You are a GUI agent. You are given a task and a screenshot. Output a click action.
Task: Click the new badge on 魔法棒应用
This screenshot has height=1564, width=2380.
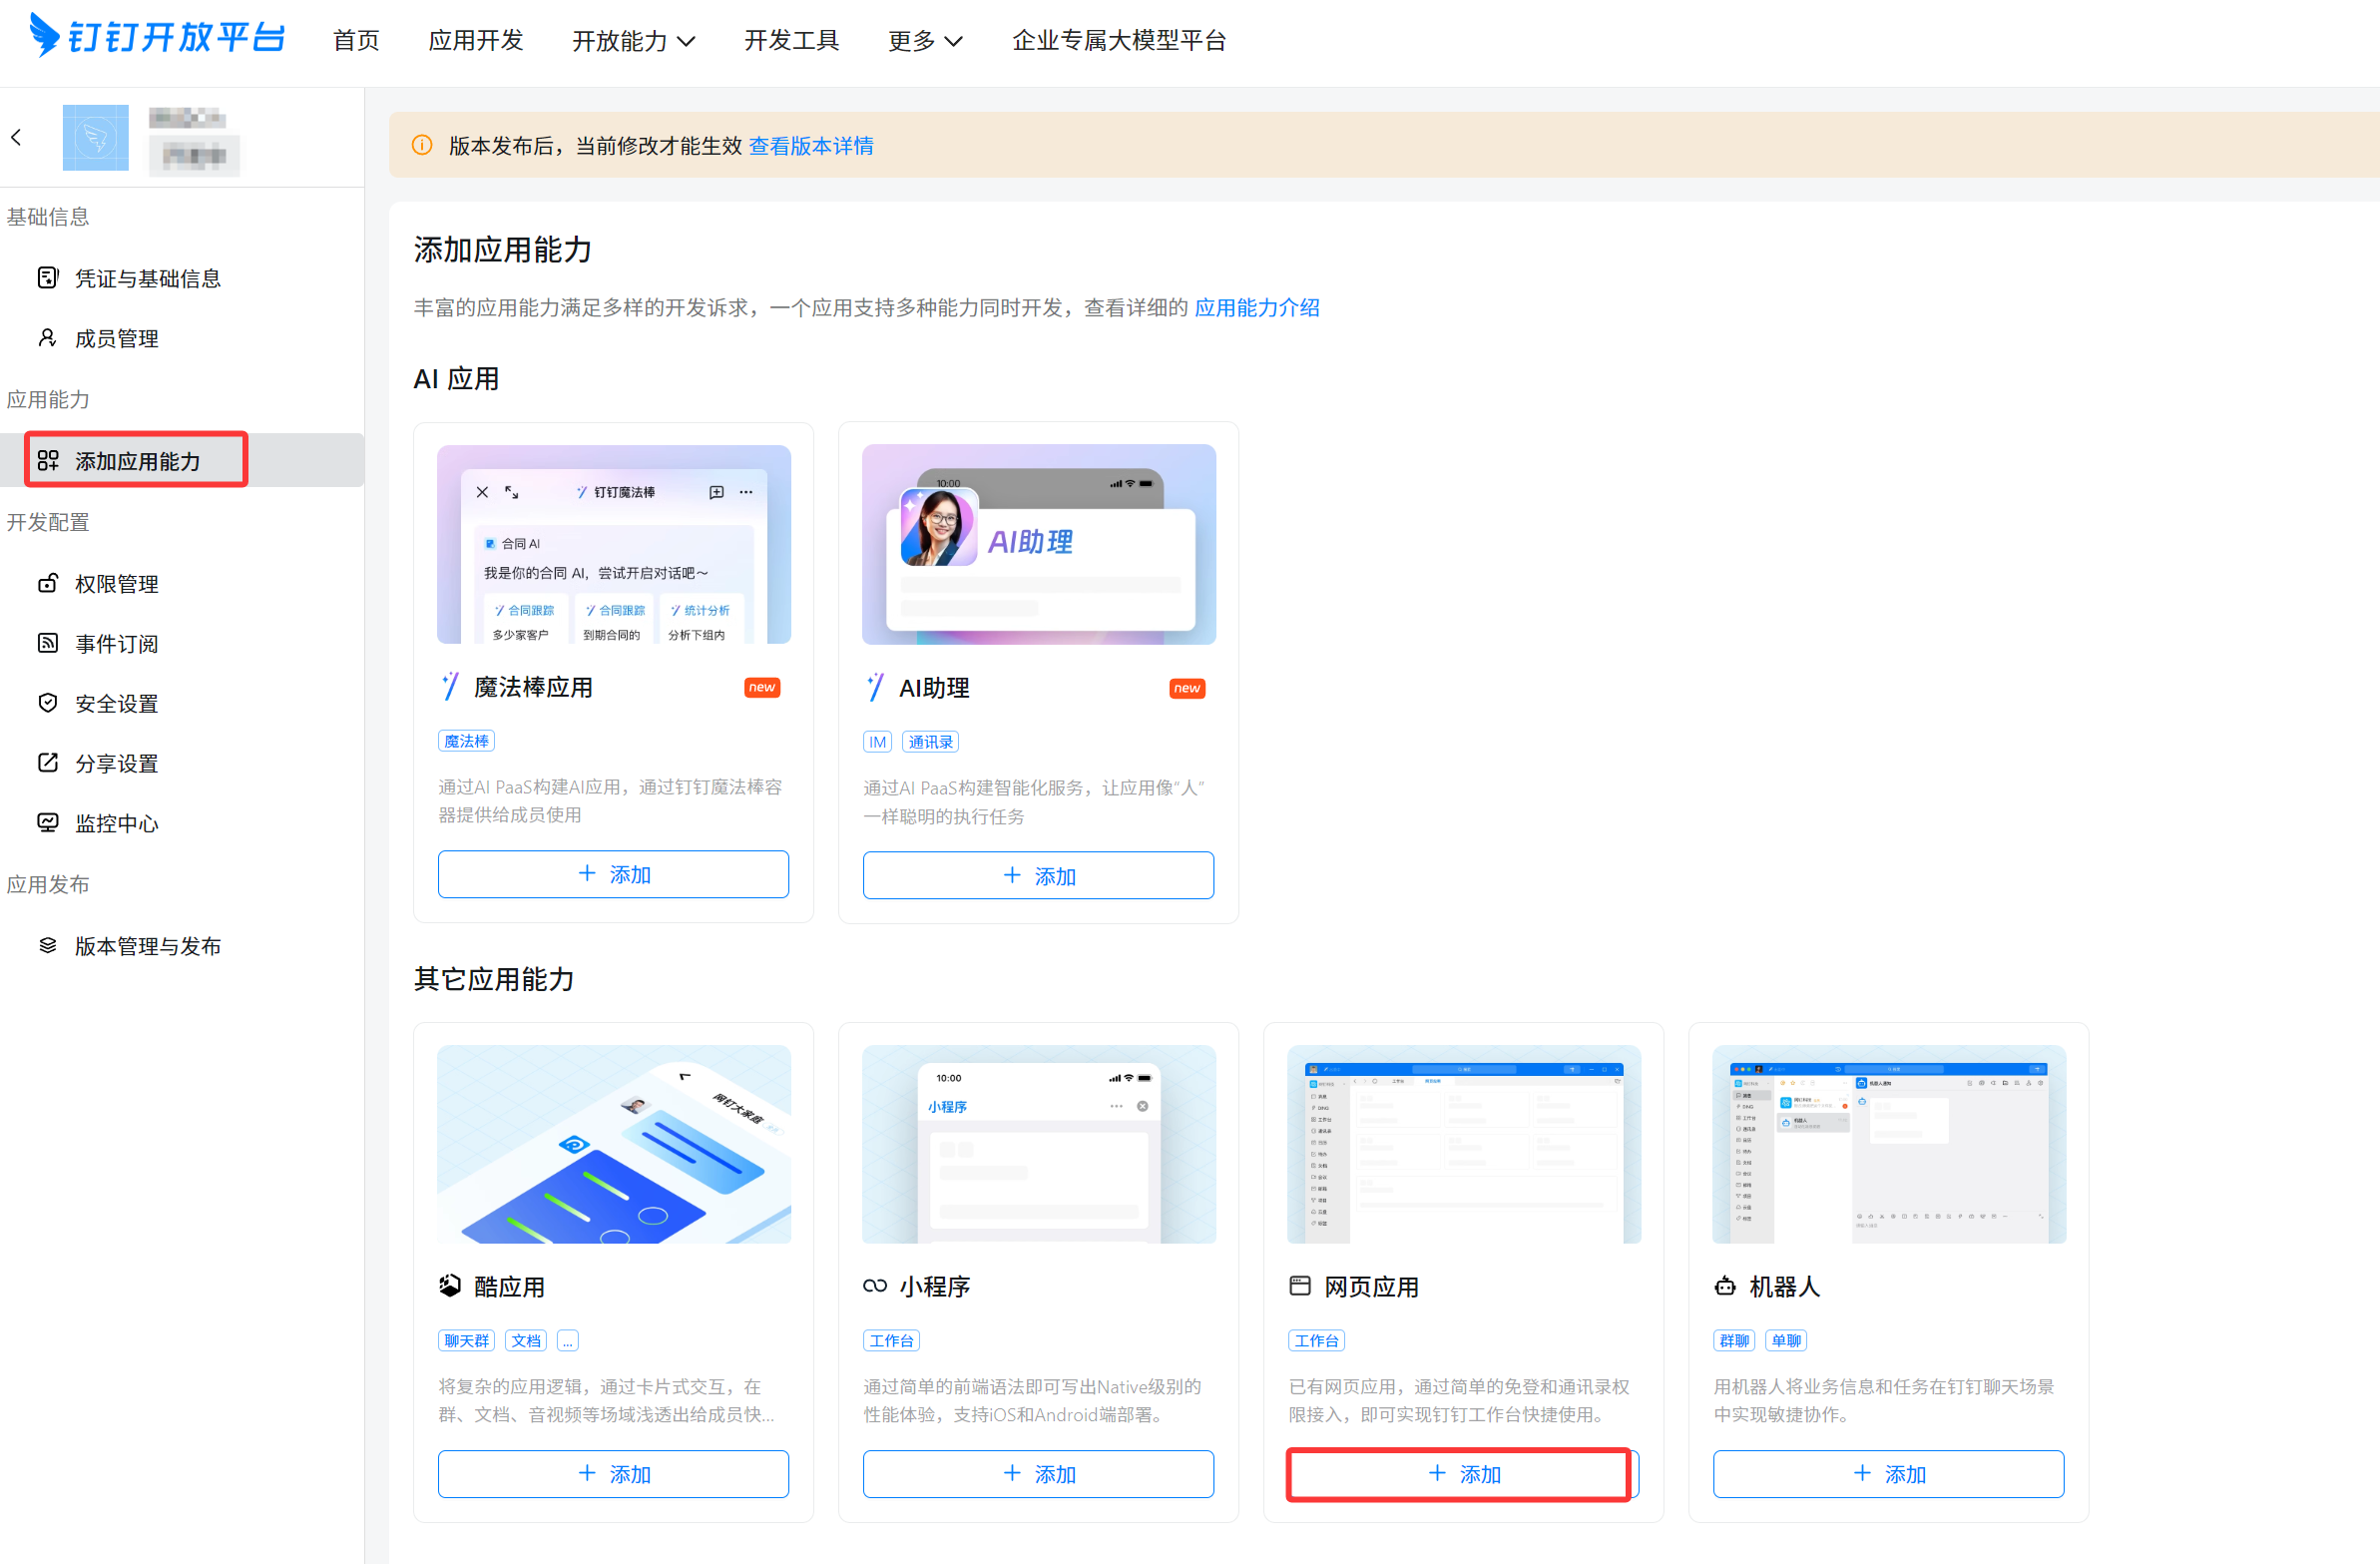[x=762, y=687]
